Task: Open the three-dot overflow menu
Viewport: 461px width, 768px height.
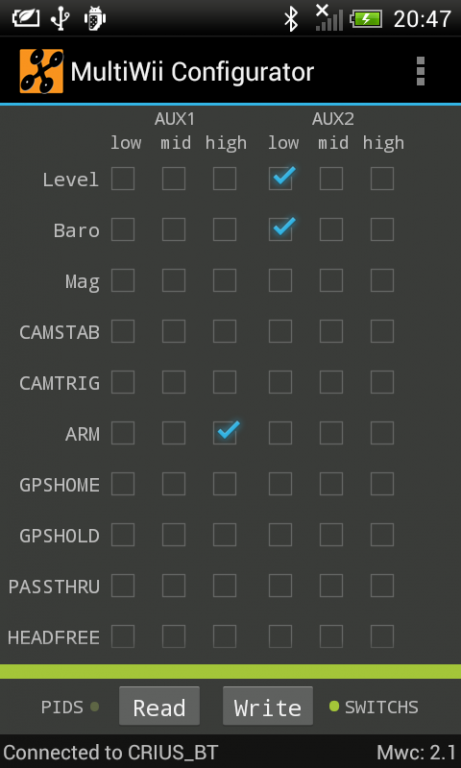Action: tap(420, 72)
